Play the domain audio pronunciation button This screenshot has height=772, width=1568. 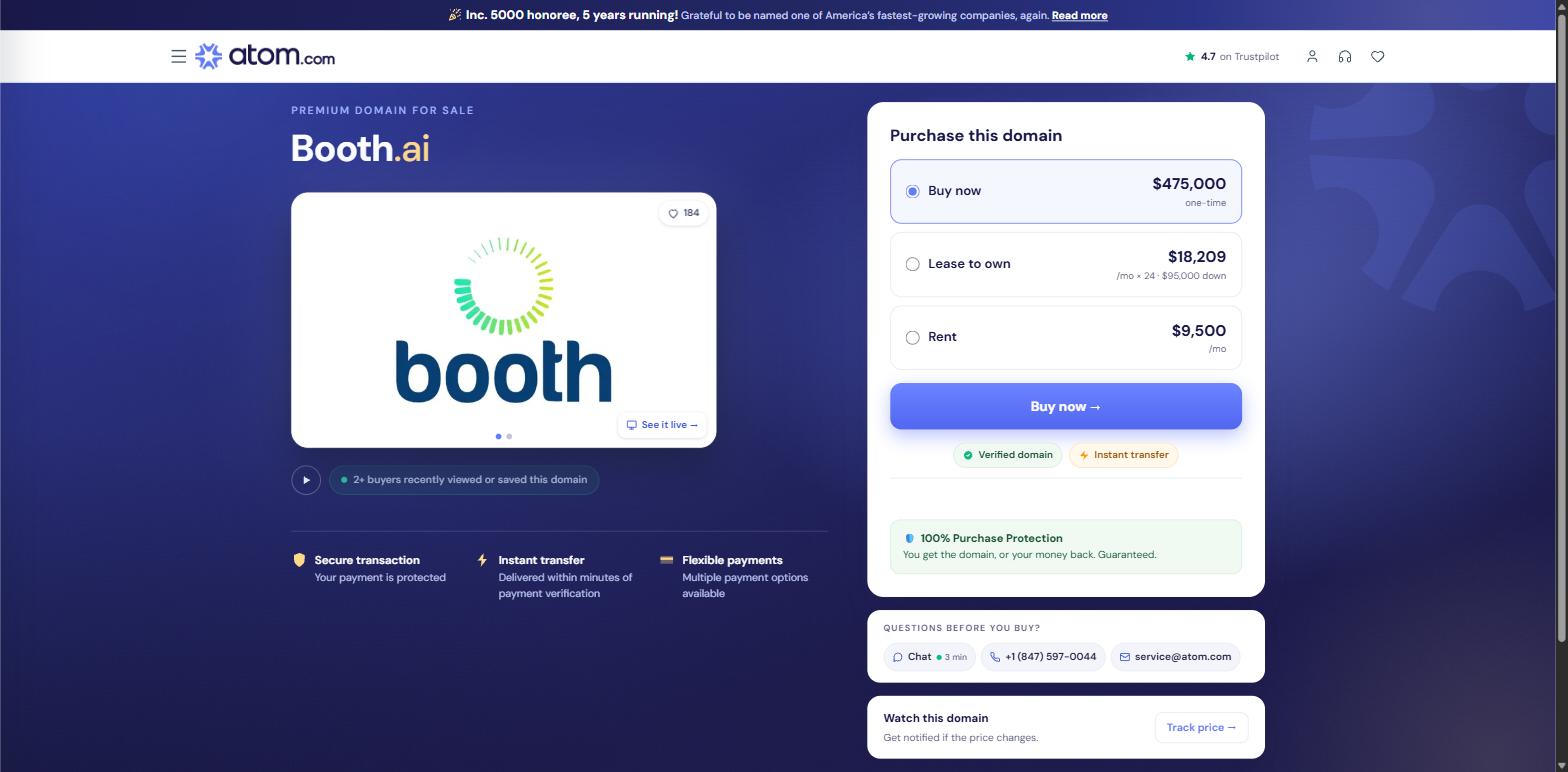pyautogui.click(x=306, y=480)
